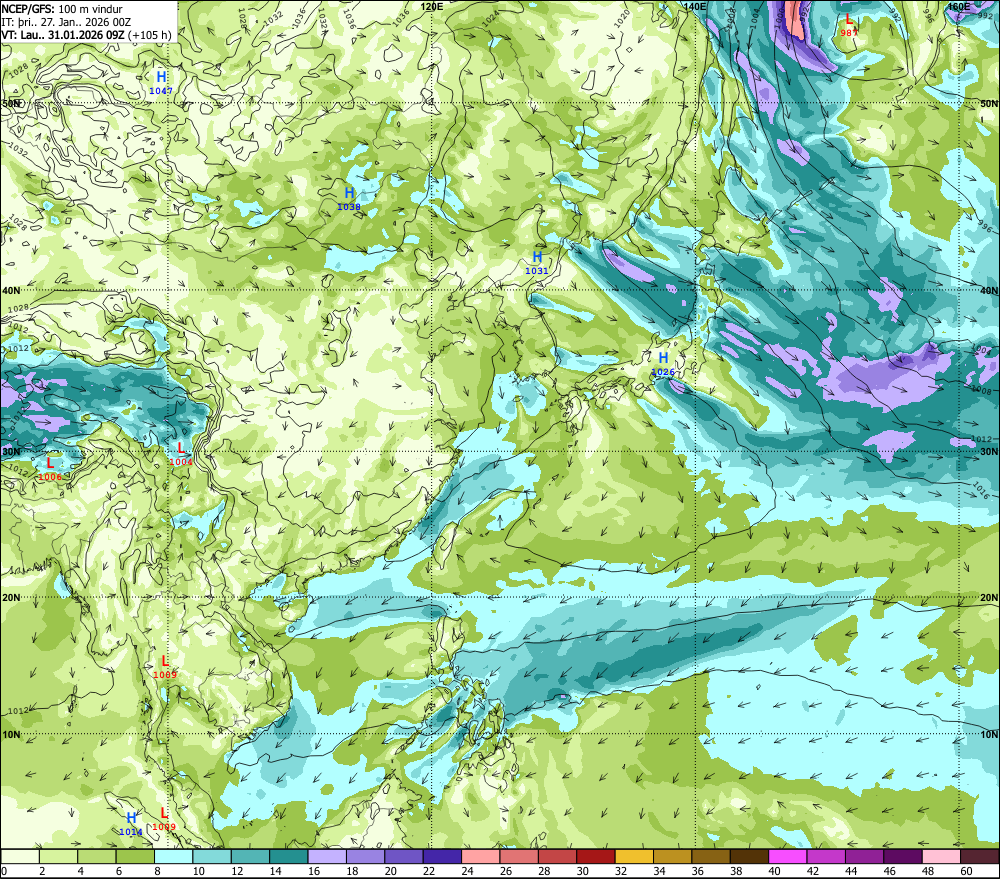Click the 160E longitude label

[x=959, y=6]
